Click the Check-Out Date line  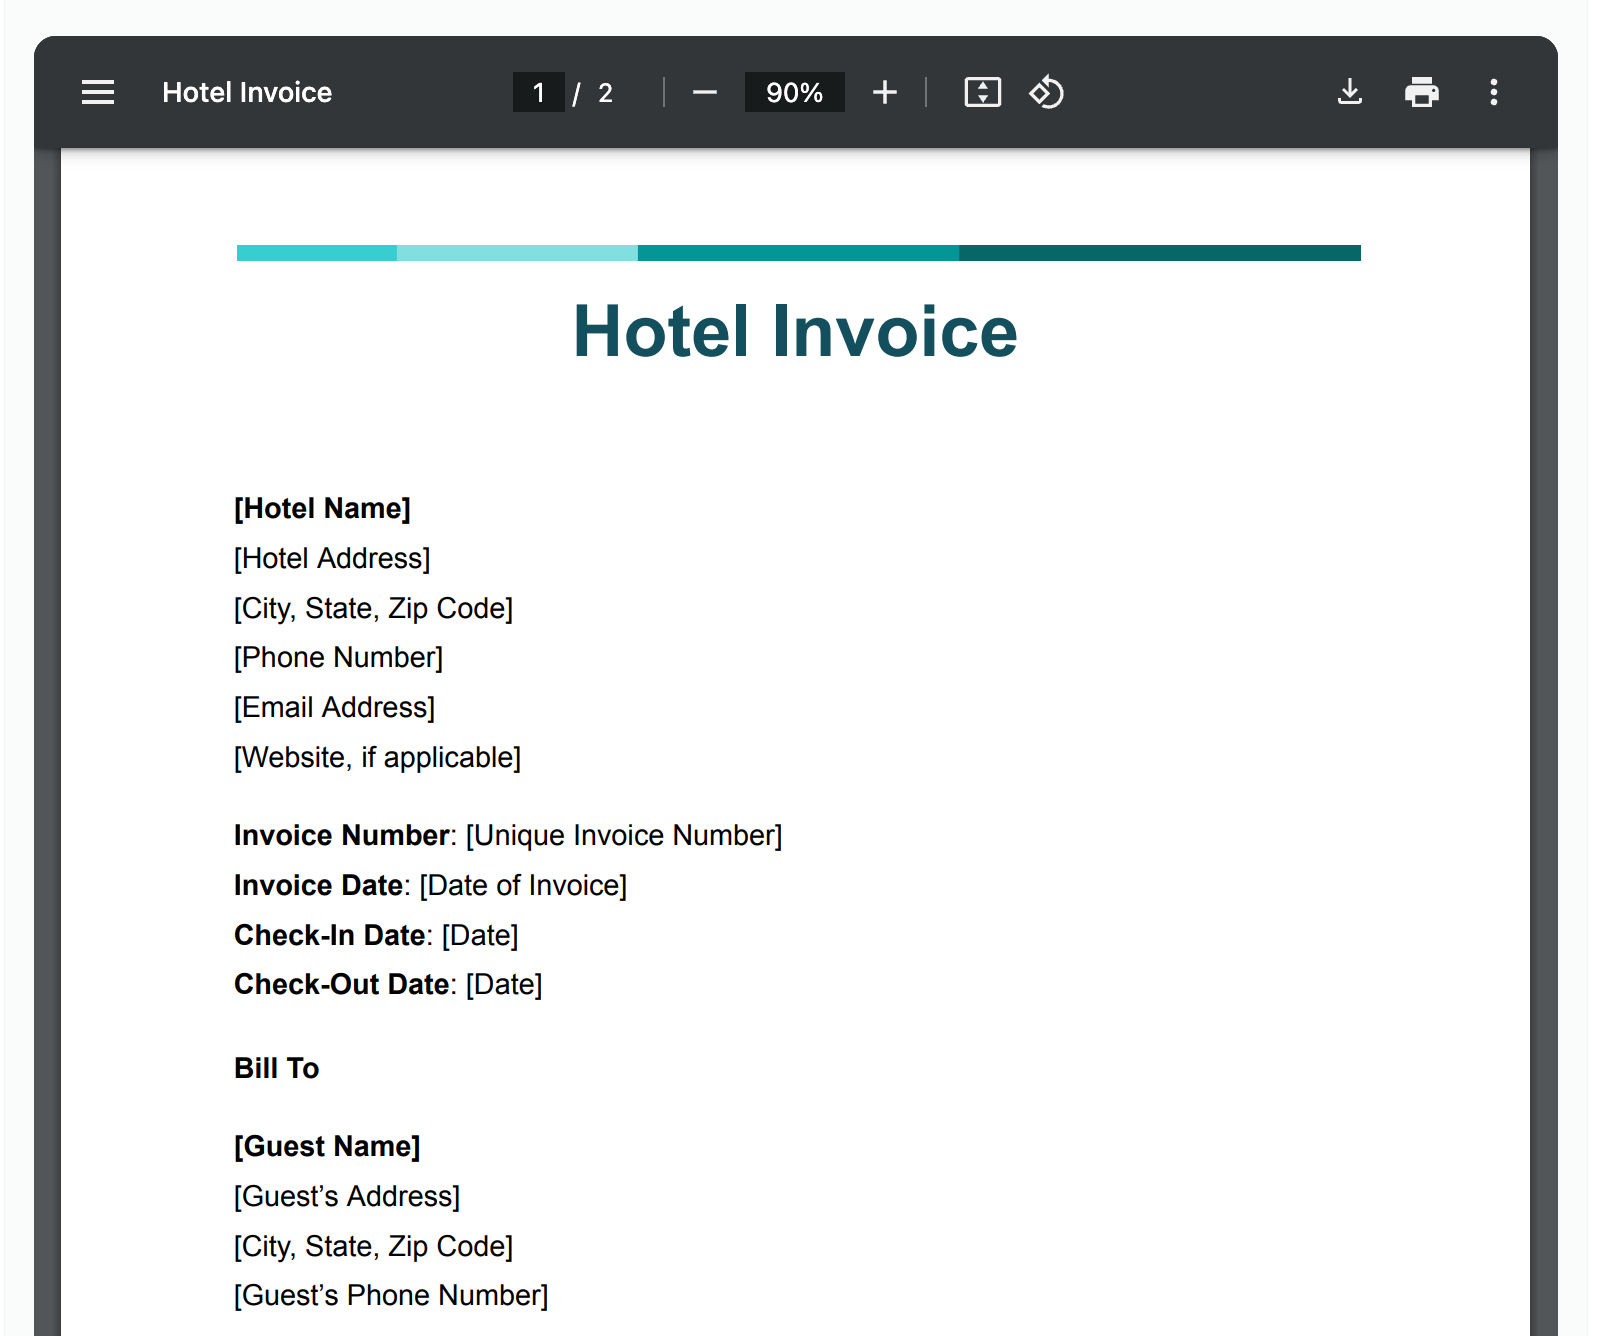point(388,985)
